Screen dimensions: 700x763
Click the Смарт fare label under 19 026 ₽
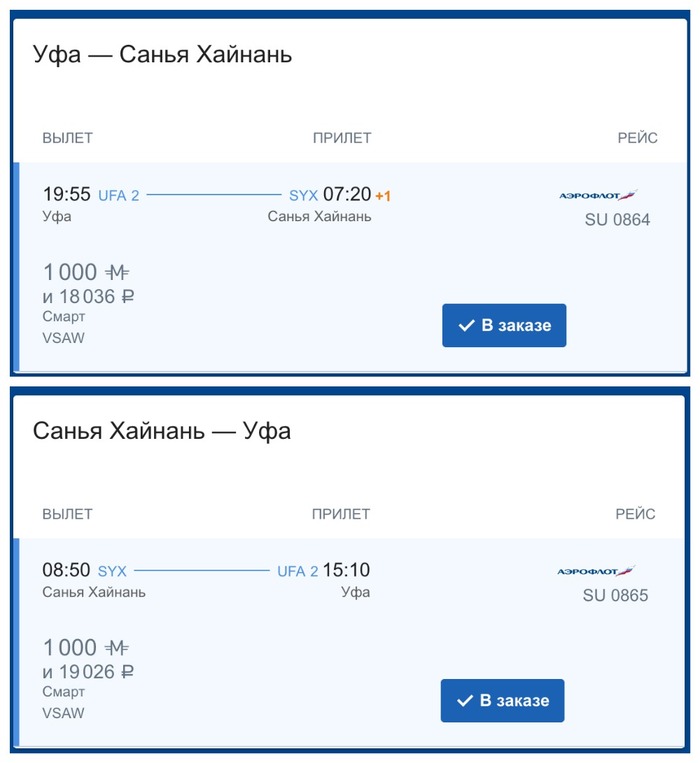point(64,692)
